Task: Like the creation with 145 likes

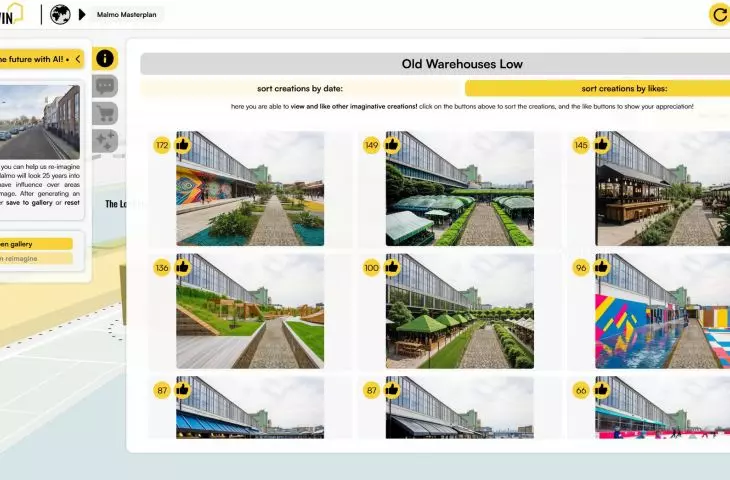Action: tap(602, 145)
